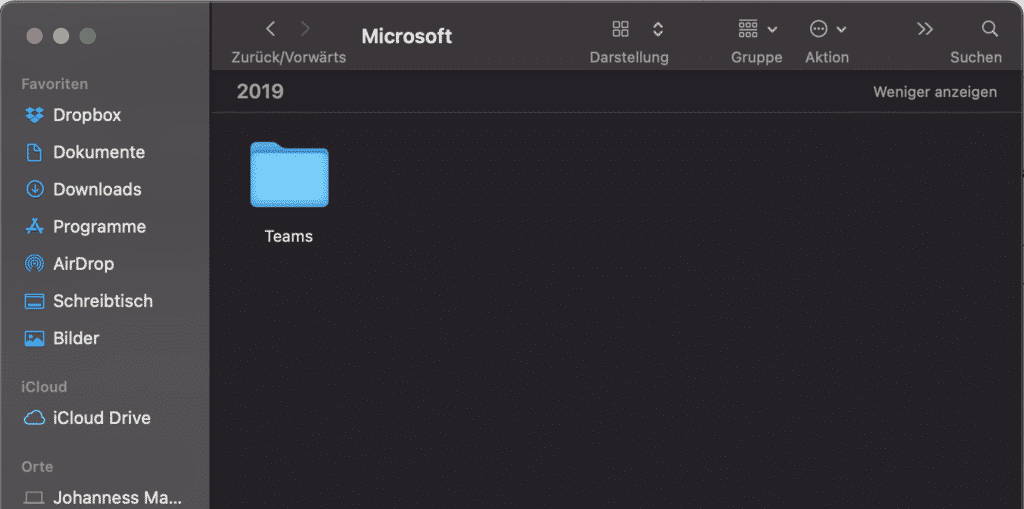Image resolution: width=1024 pixels, height=509 pixels.
Task: Click the iCloud Drive cloud icon
Action: (34, 418)
